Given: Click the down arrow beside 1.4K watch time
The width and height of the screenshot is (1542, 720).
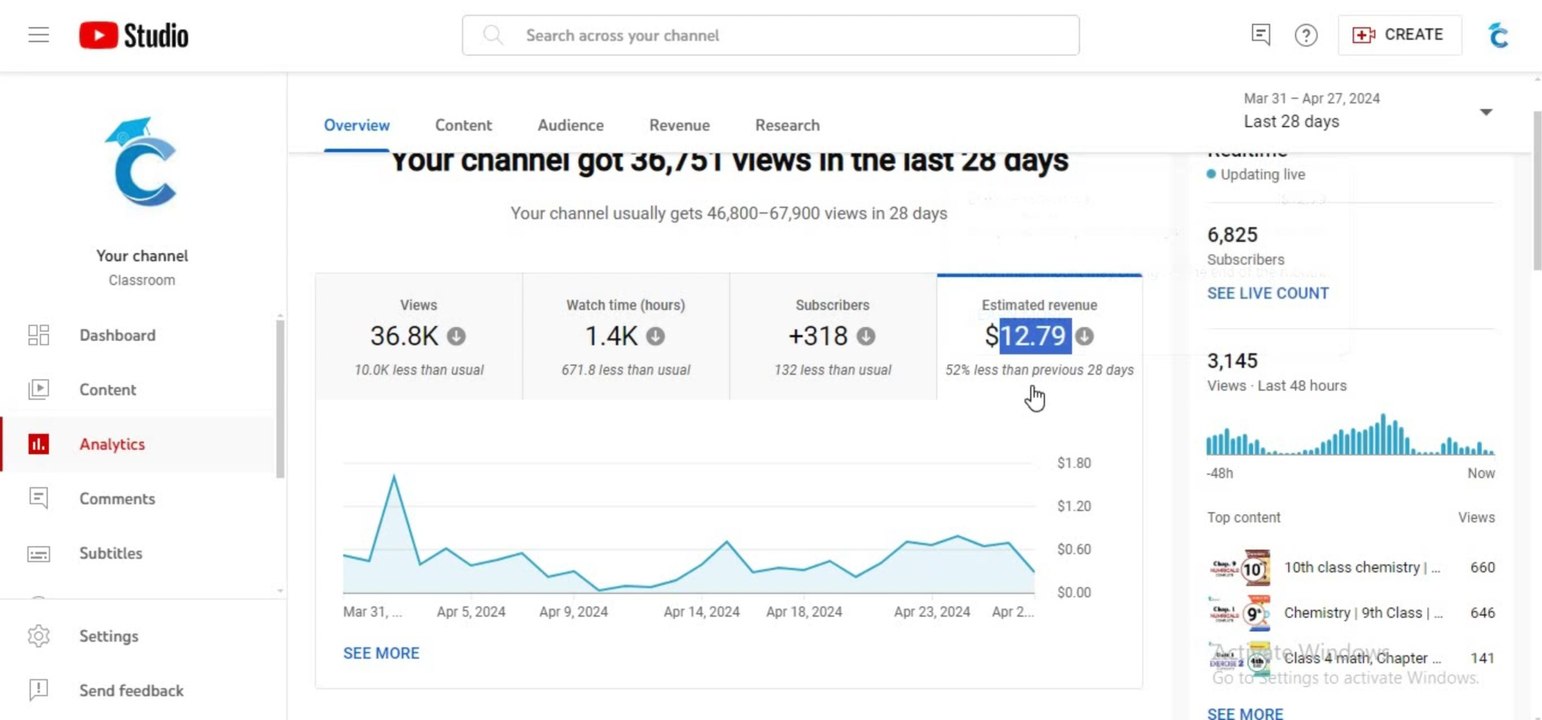Looking at the screenshot, I should point(656,336).
